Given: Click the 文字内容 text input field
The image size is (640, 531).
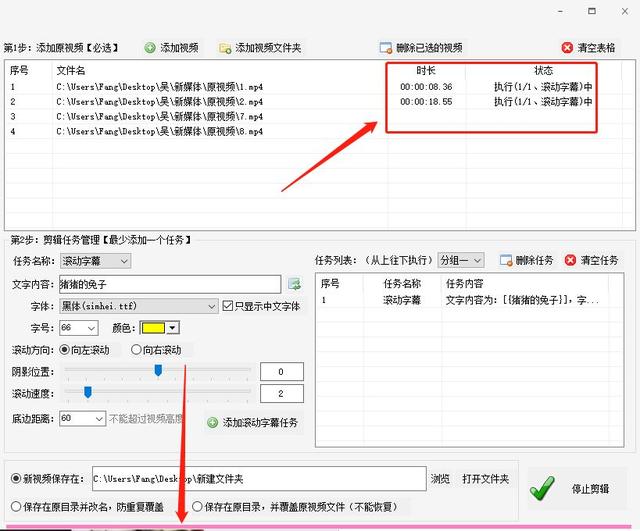Looking at the screenshot, I should (171, 284).
